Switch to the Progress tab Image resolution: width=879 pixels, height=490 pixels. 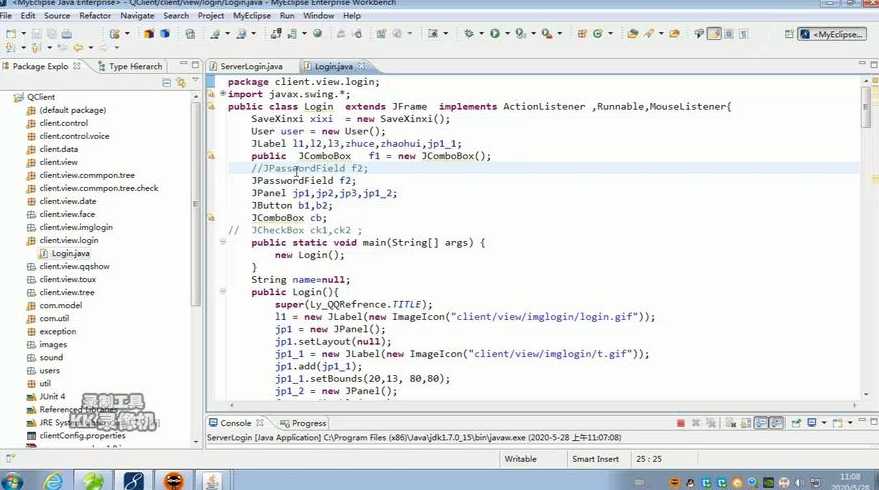click(x=303, y=423)
